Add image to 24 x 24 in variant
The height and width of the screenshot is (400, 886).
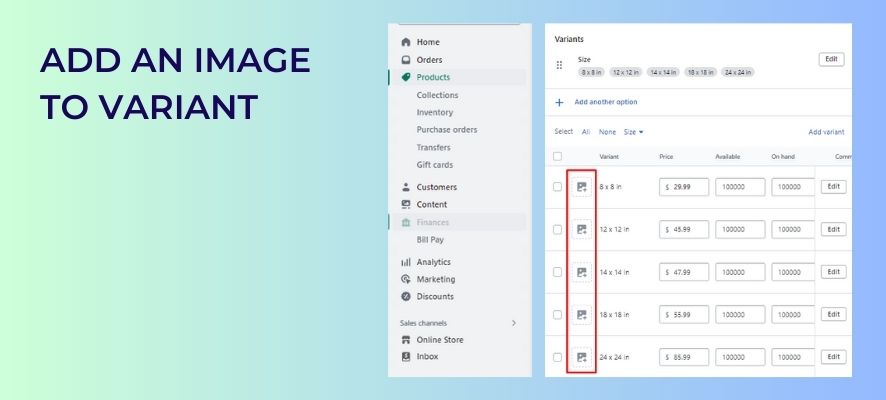coord(581,357)
